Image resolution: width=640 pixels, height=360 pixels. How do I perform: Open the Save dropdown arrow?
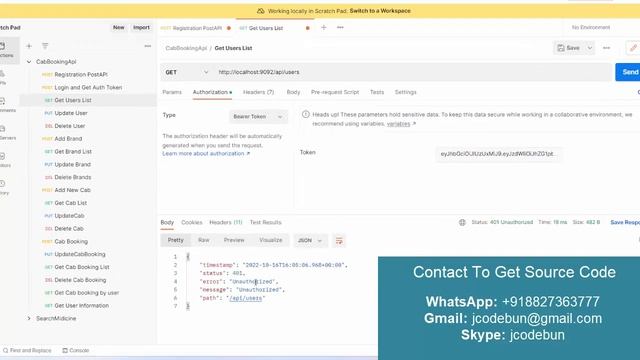click(590, 48)
